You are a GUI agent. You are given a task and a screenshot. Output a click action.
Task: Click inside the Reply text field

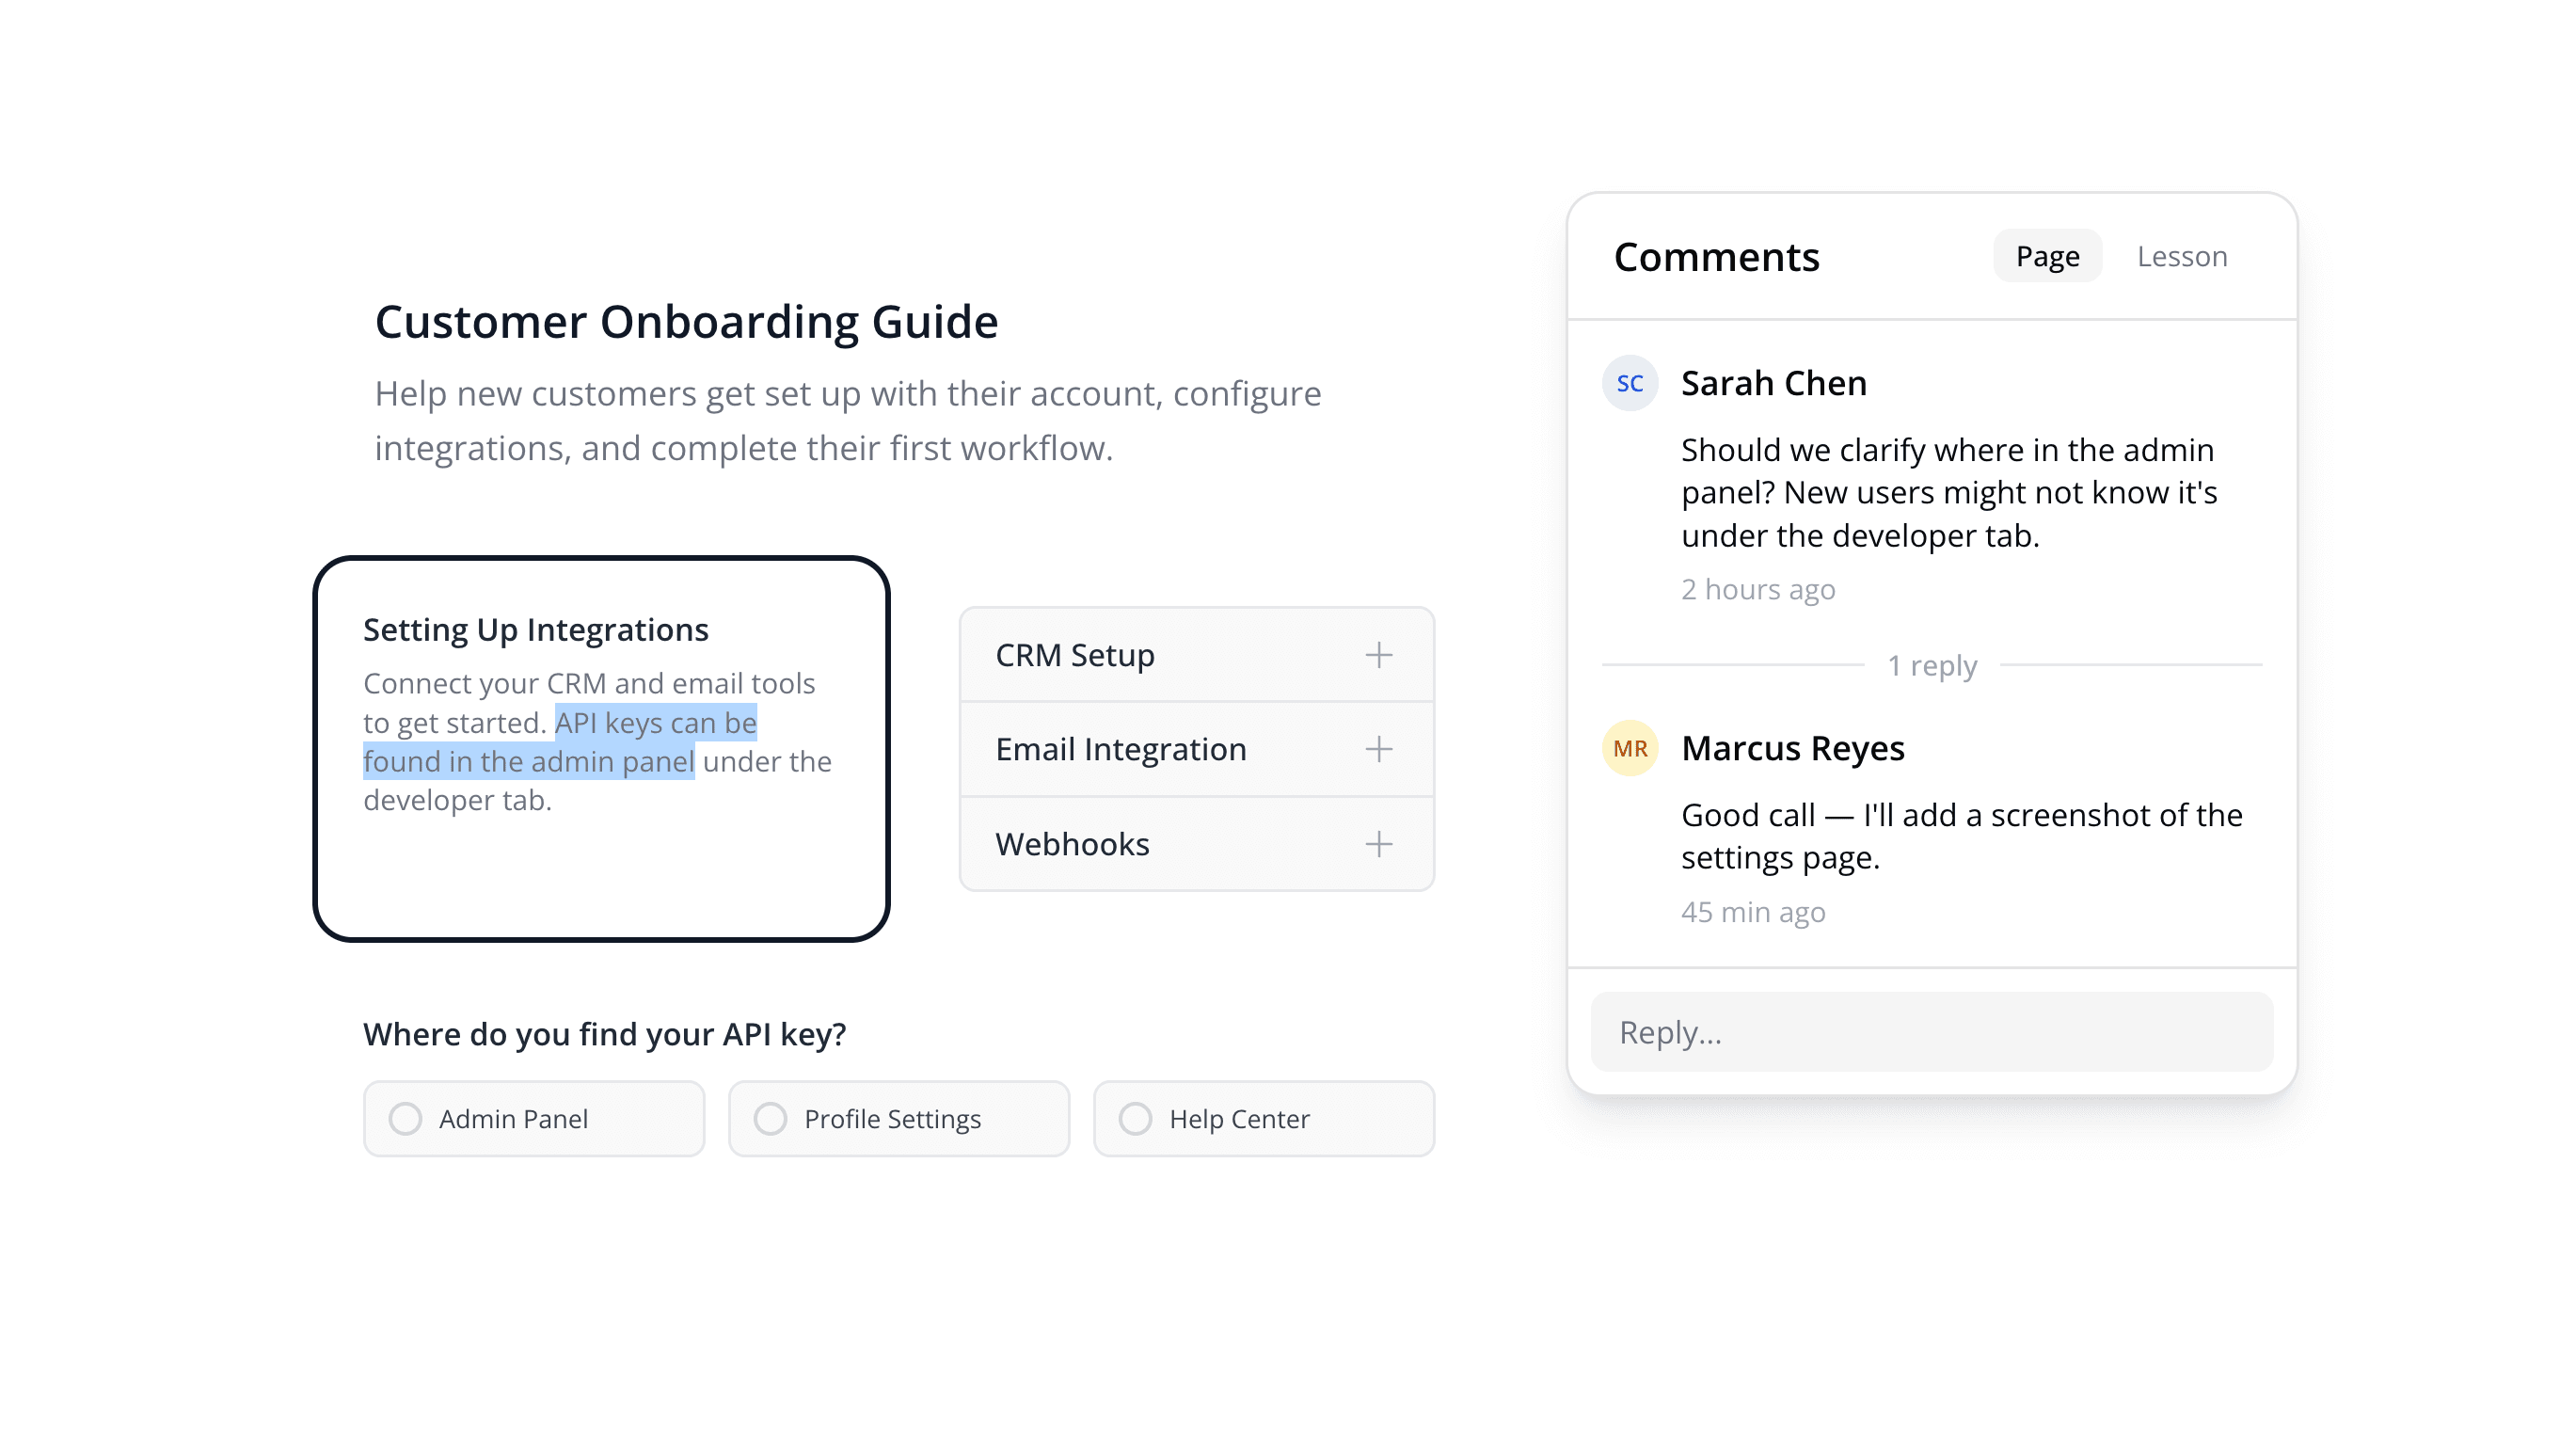tap(1931, 1031)
